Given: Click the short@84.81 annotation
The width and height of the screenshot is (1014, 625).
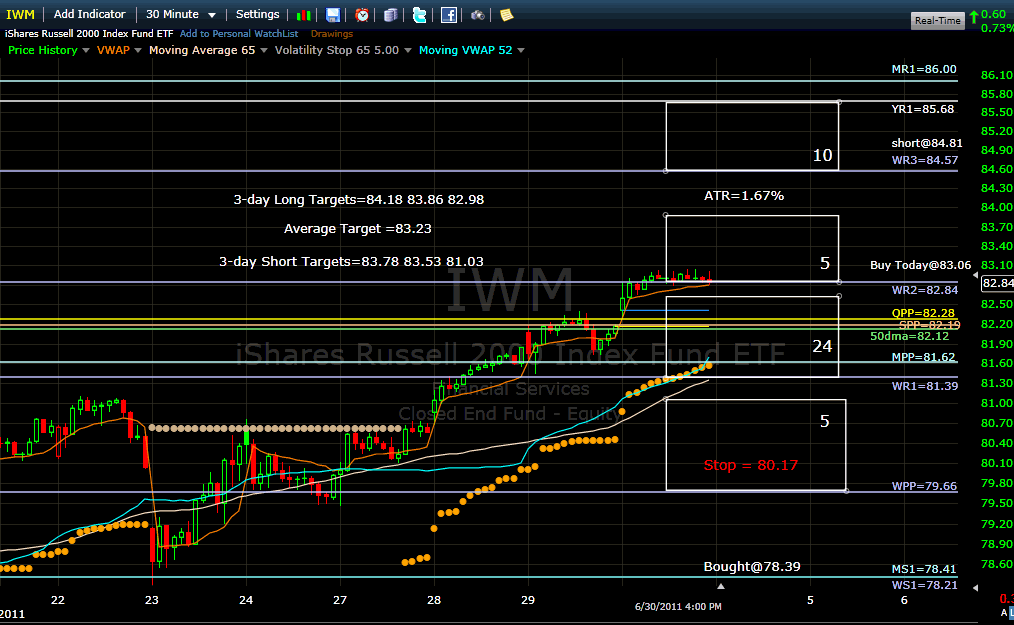Looking at the screenshot, I should (927, 143).
